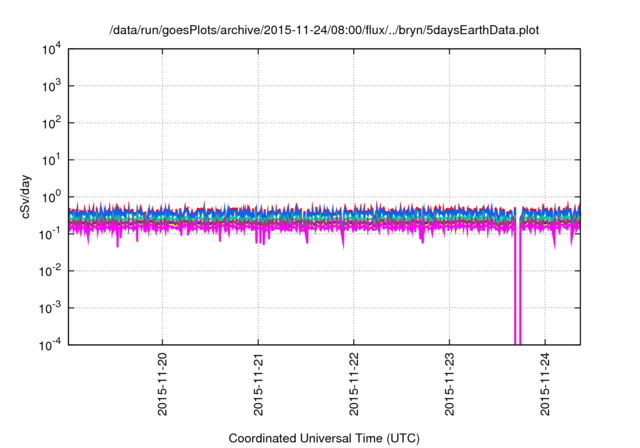Image resolution: width=640 pixels, height=448 pixels.
Task: Click the 10^-3 y-axis tick label
Action: click(50, 308)
